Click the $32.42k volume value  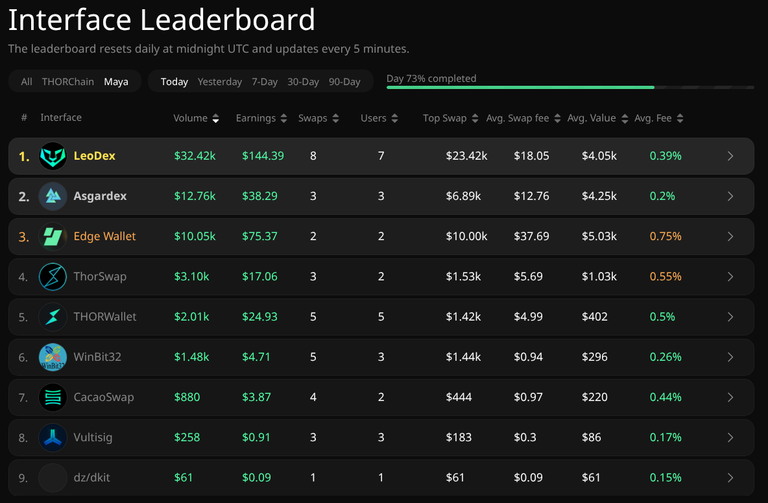pos(194,156)
